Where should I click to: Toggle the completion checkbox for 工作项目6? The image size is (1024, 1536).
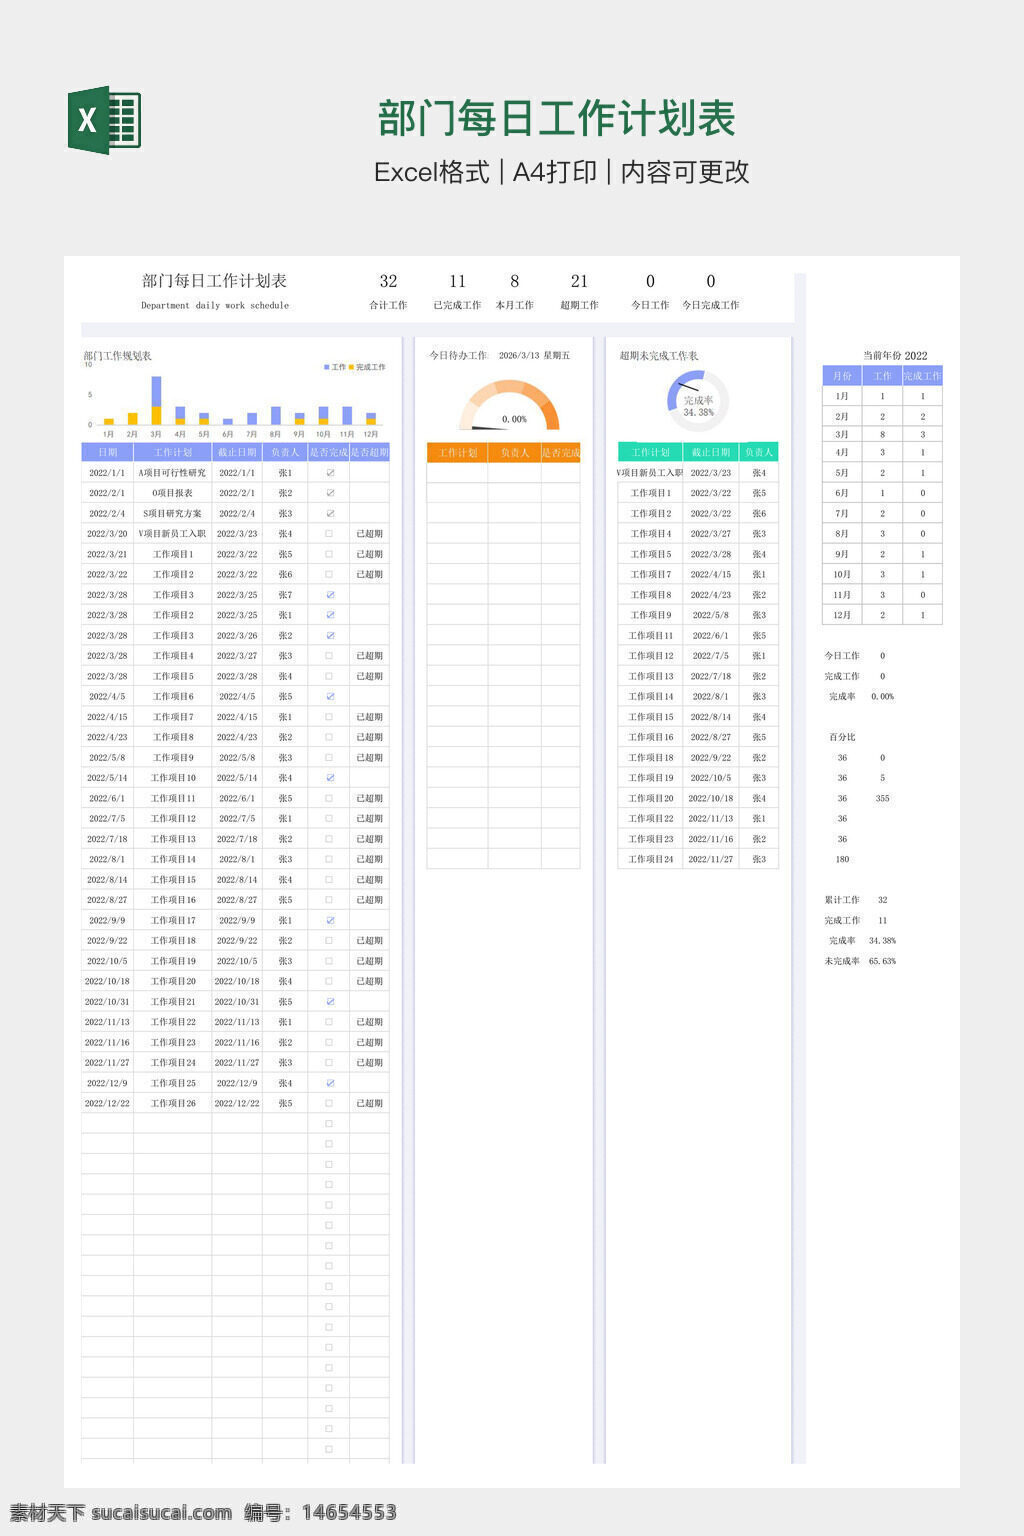click(329, 696)
